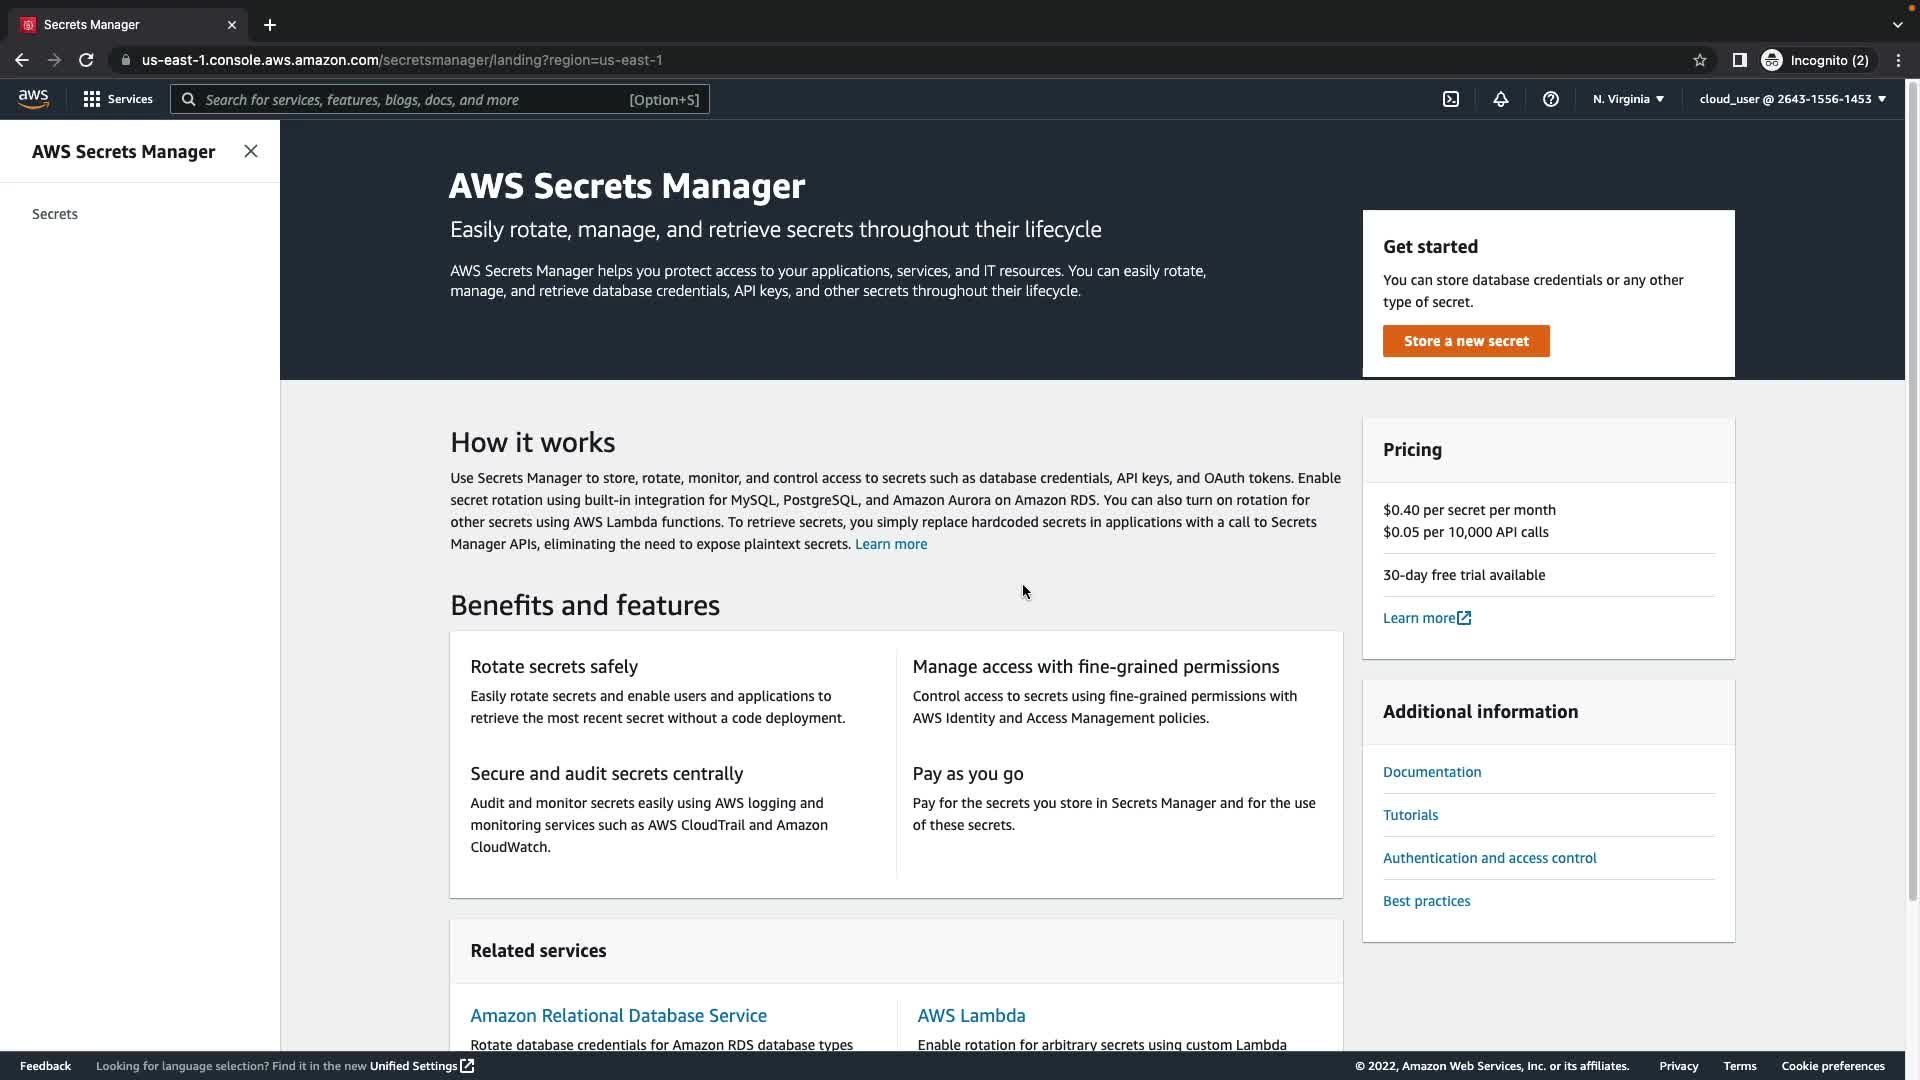Select Secrets in the left navigation
The width and height of the screenshot is (1920, 1080).
point(55,214)
